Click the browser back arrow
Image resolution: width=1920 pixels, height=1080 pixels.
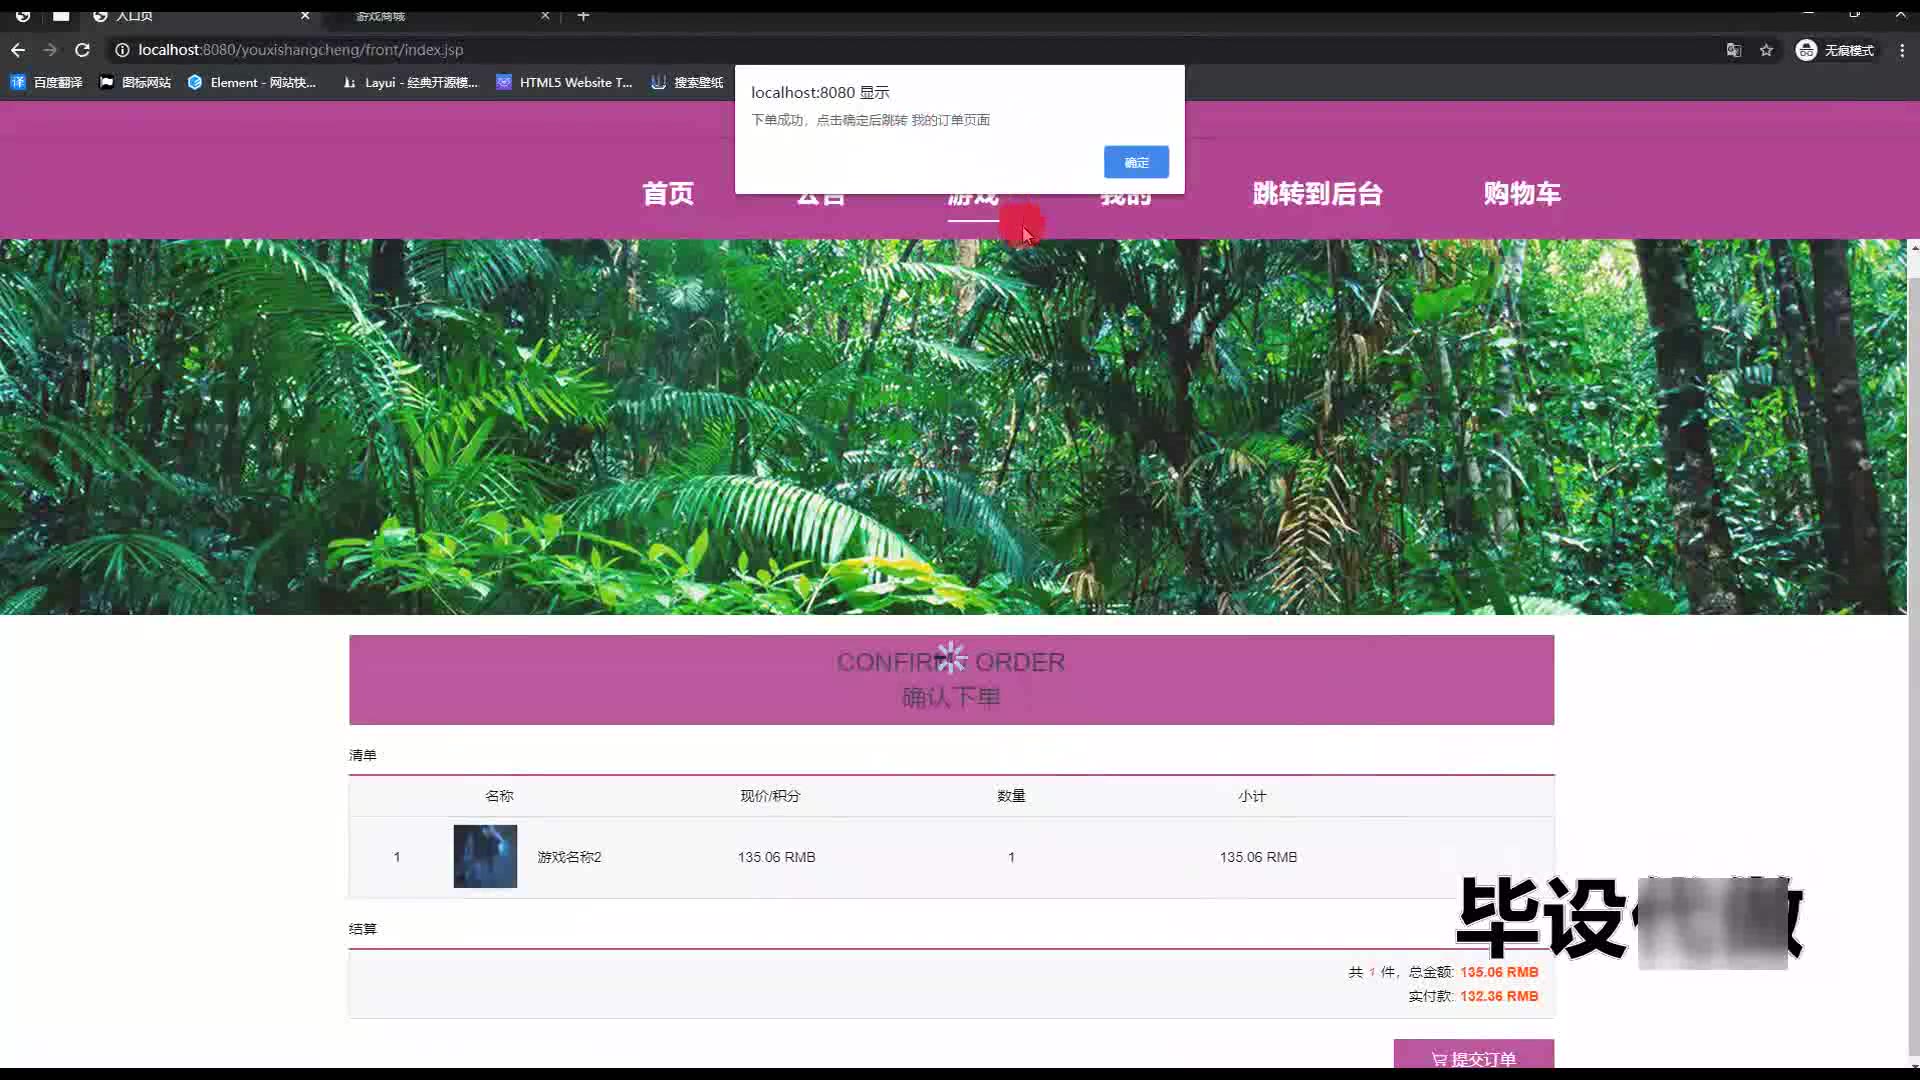coord(18,50)
